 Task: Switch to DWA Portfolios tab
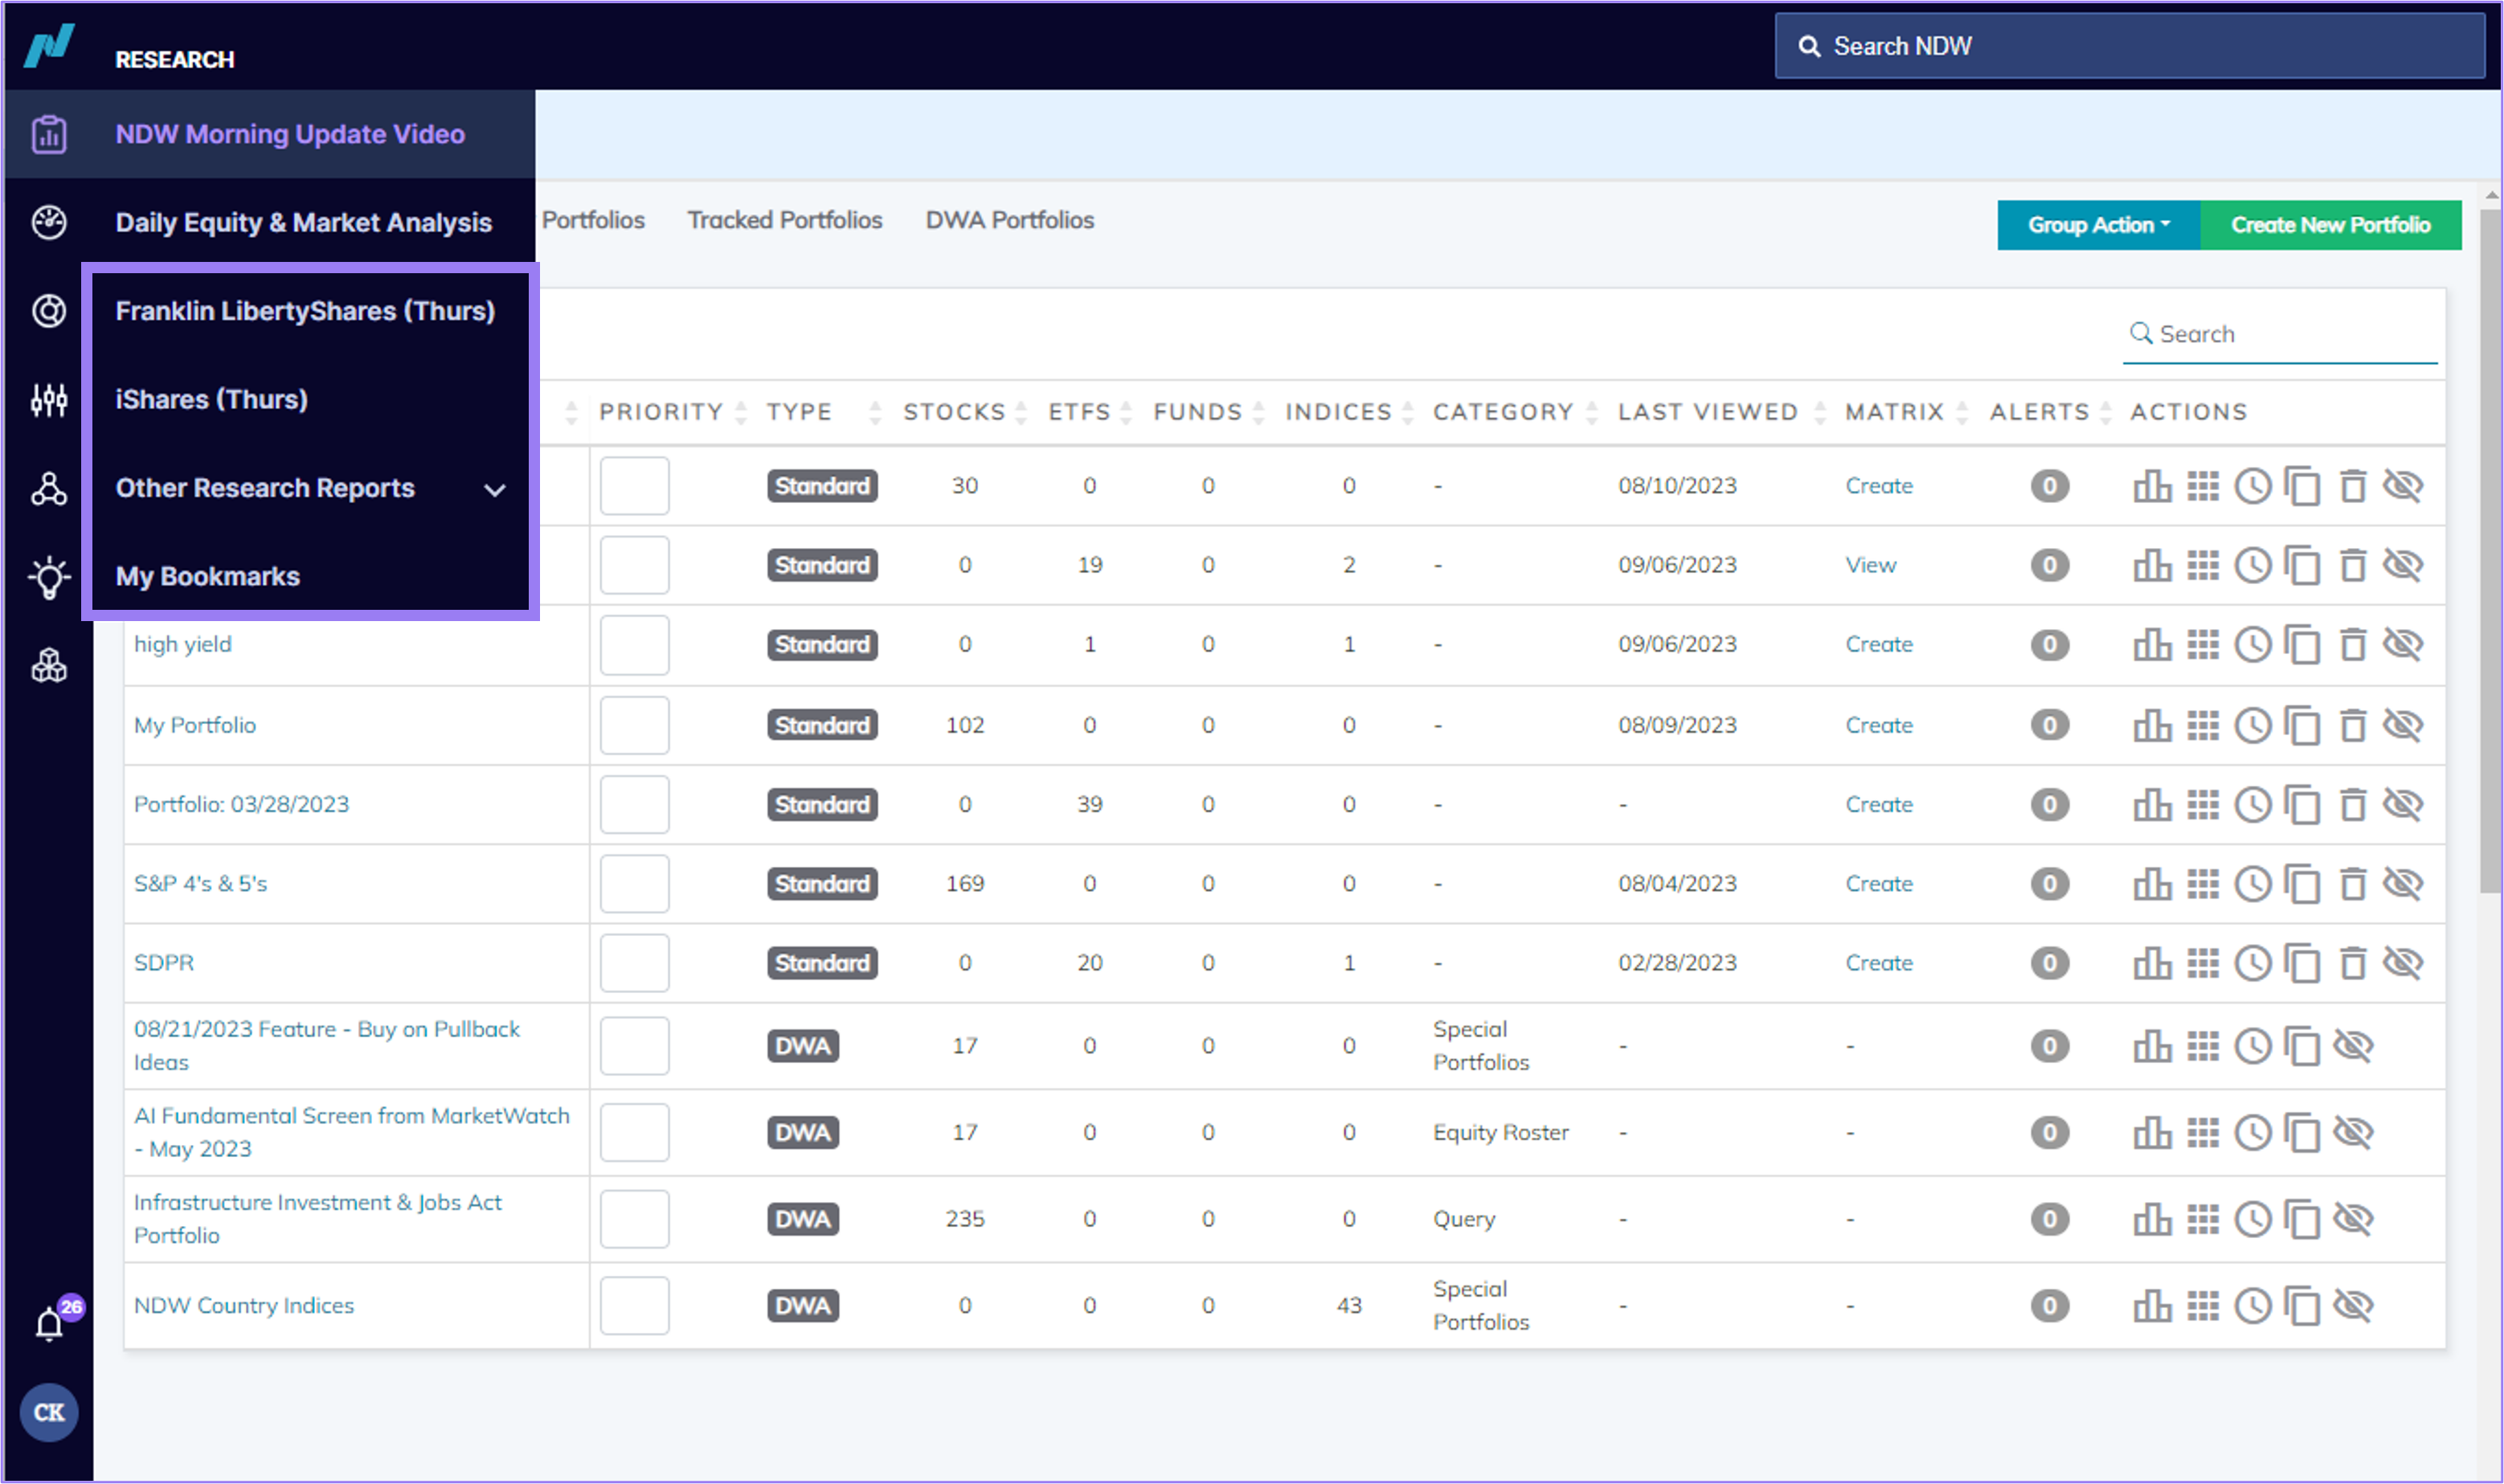tap(1010, 220)
